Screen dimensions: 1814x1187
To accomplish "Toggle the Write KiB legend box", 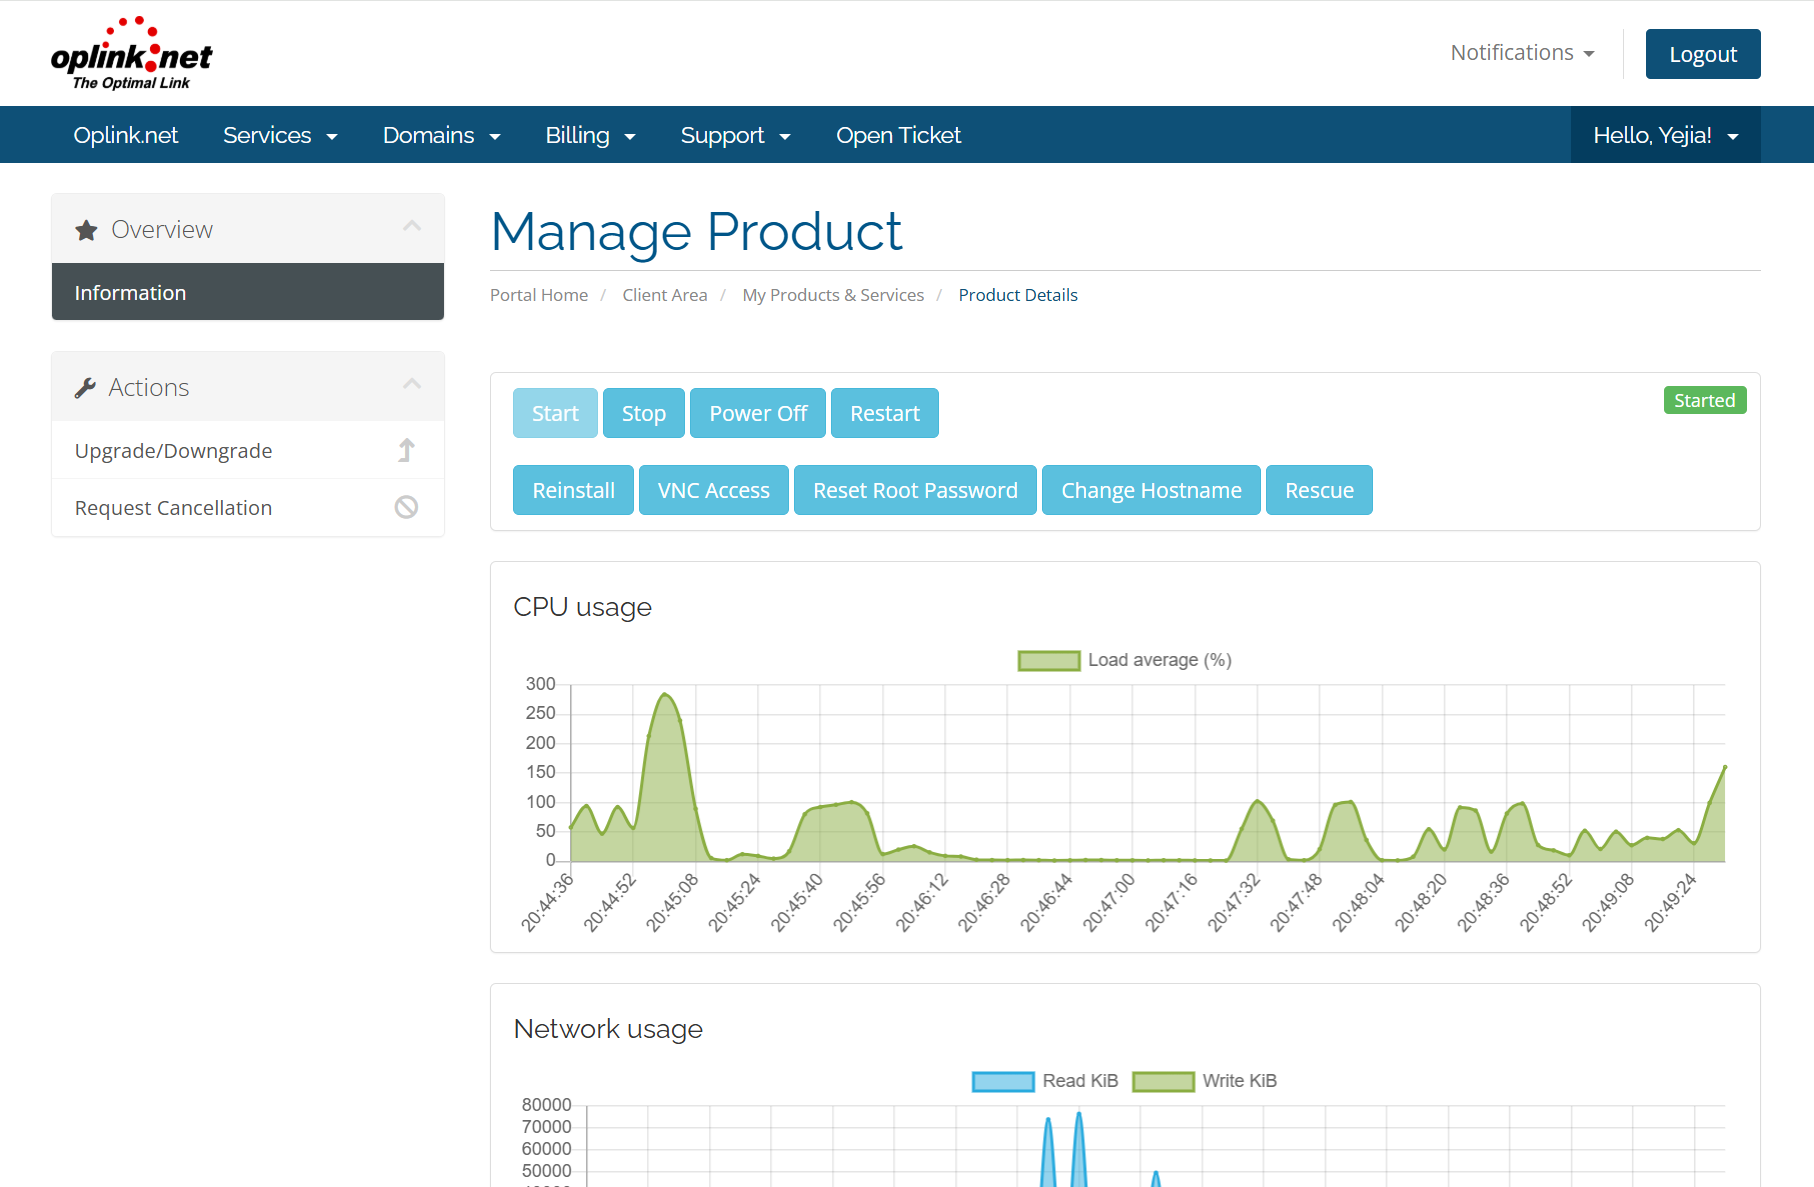I will tap(1163, 1082).
